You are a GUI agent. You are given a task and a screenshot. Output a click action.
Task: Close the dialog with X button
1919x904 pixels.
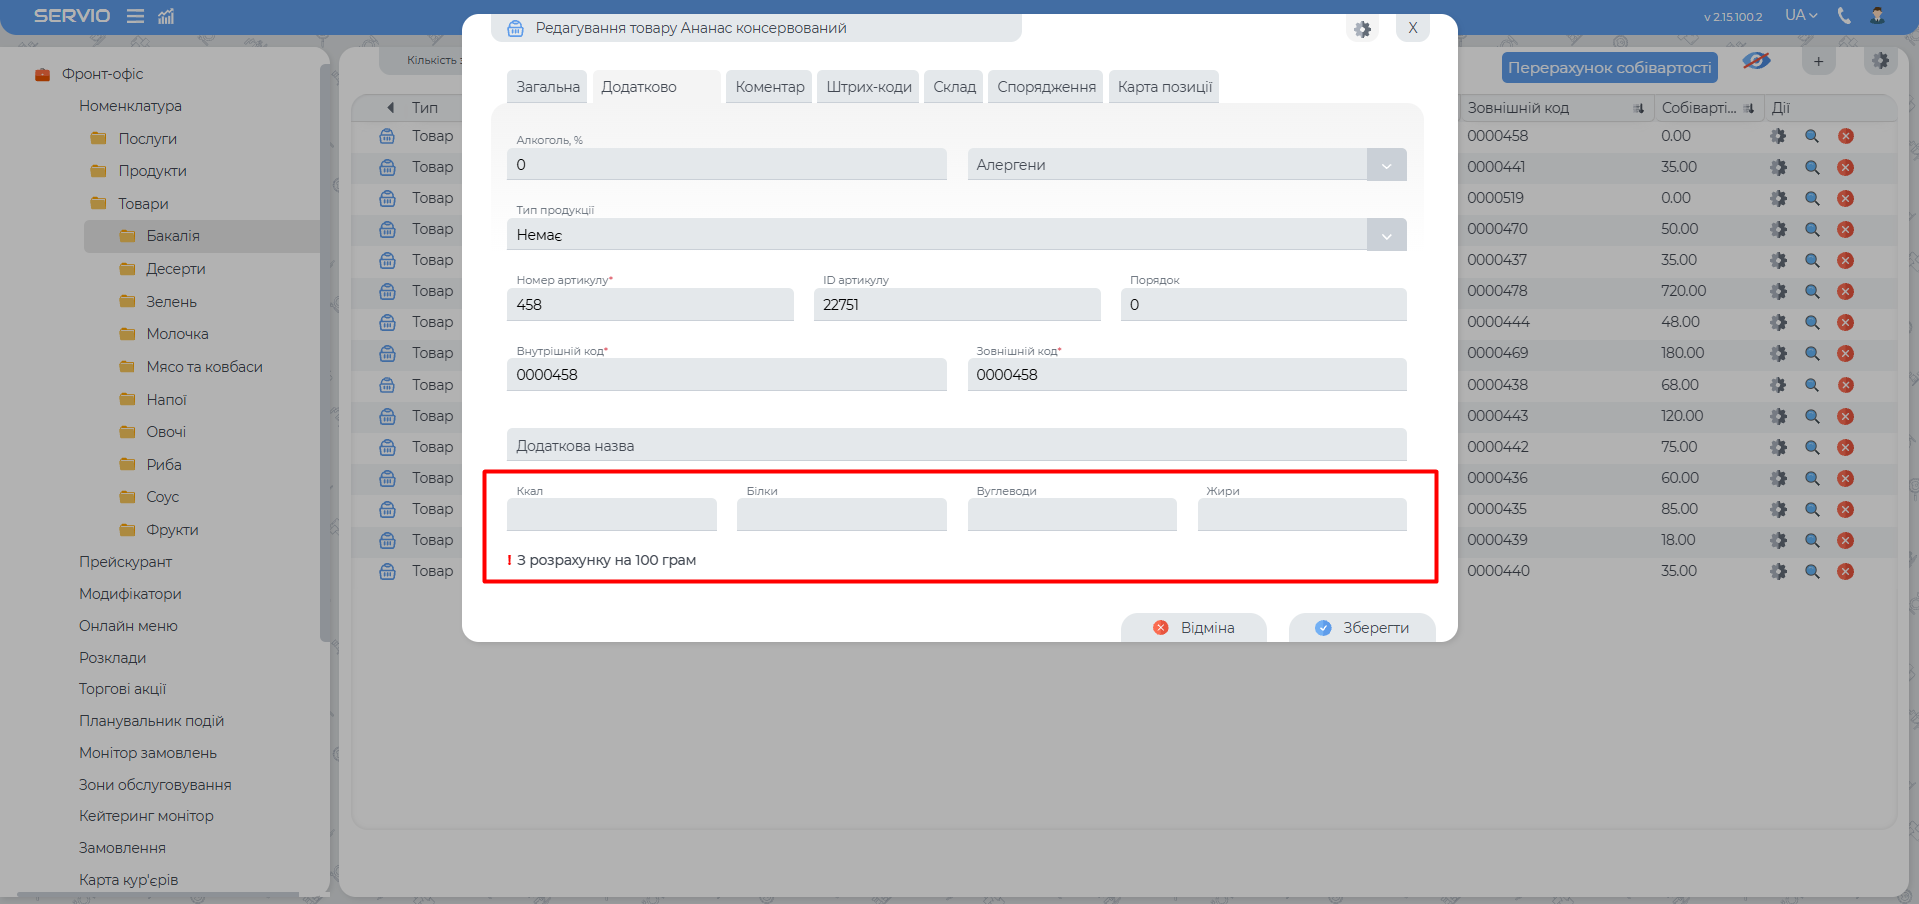coord(1412,28)
